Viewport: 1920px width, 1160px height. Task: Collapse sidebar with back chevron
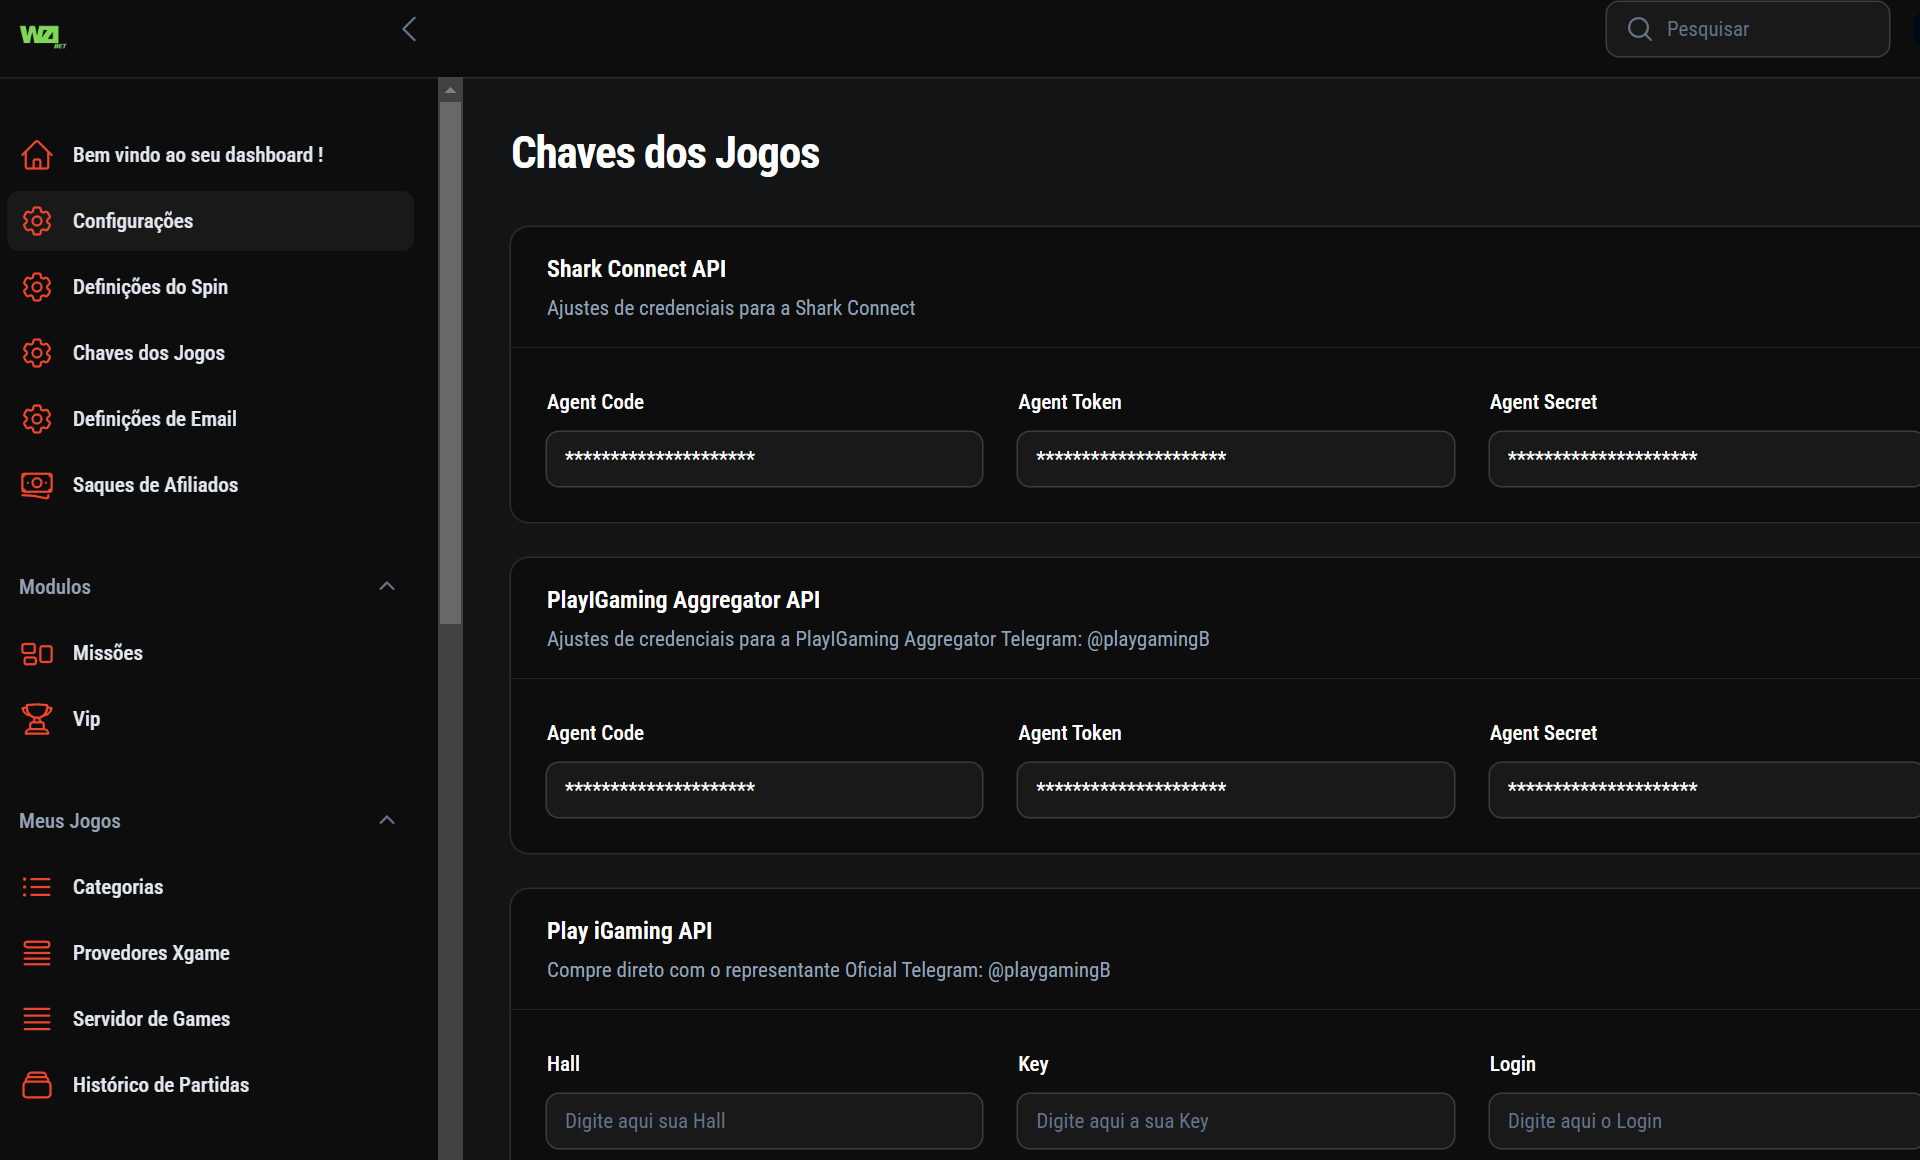409,29
